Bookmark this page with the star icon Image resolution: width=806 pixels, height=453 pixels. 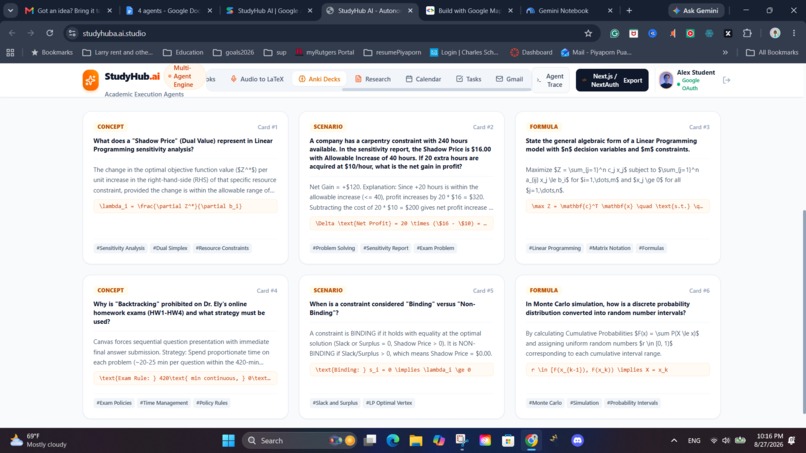[588, 33]
